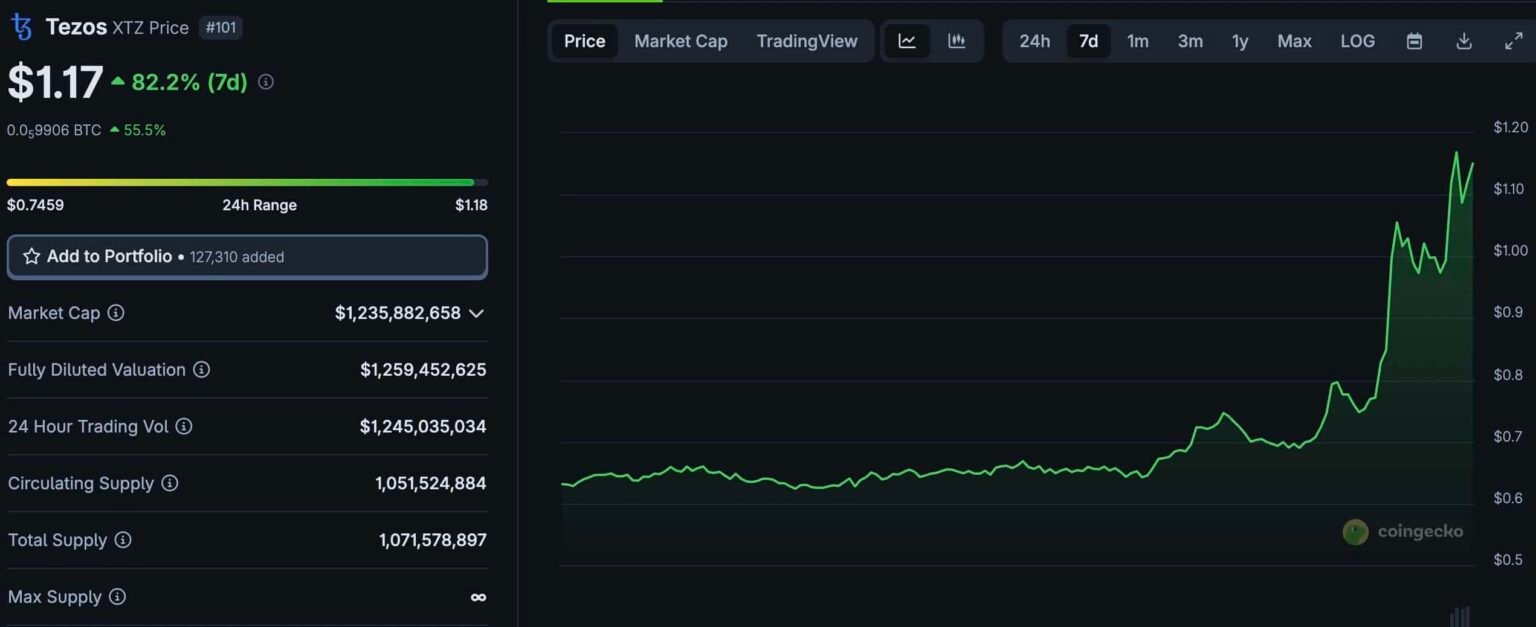
Task: Switch to the Market Cap tab
Action: click(680, 41)
